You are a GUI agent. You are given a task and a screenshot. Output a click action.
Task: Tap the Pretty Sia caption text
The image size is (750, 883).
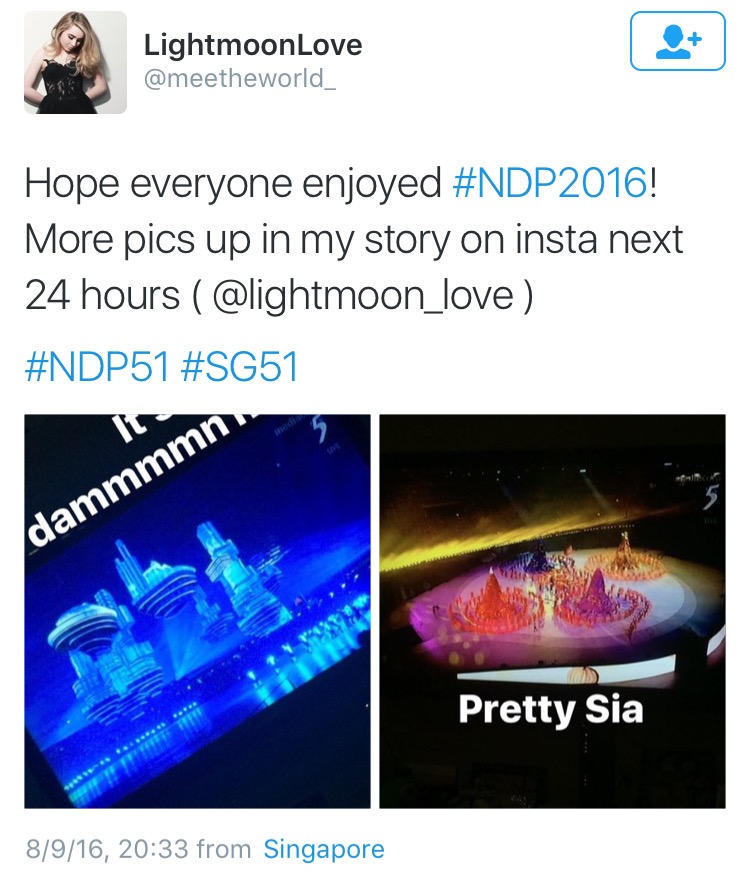click(x=551, y=710)
